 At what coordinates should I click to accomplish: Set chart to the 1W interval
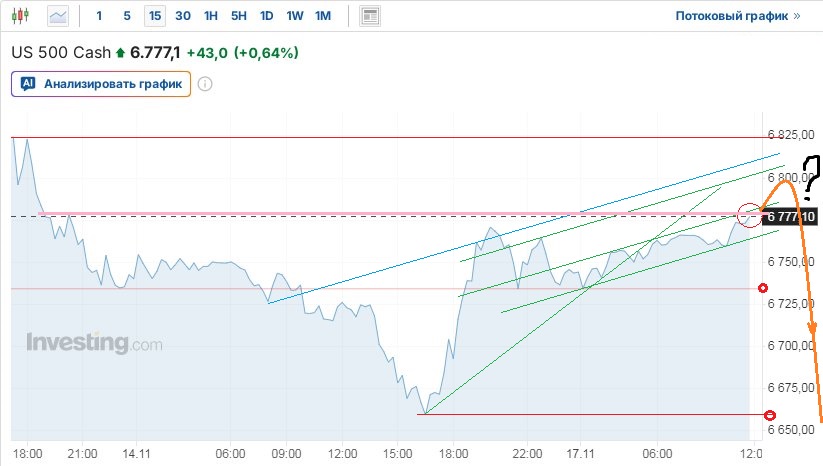coord(294,16)
